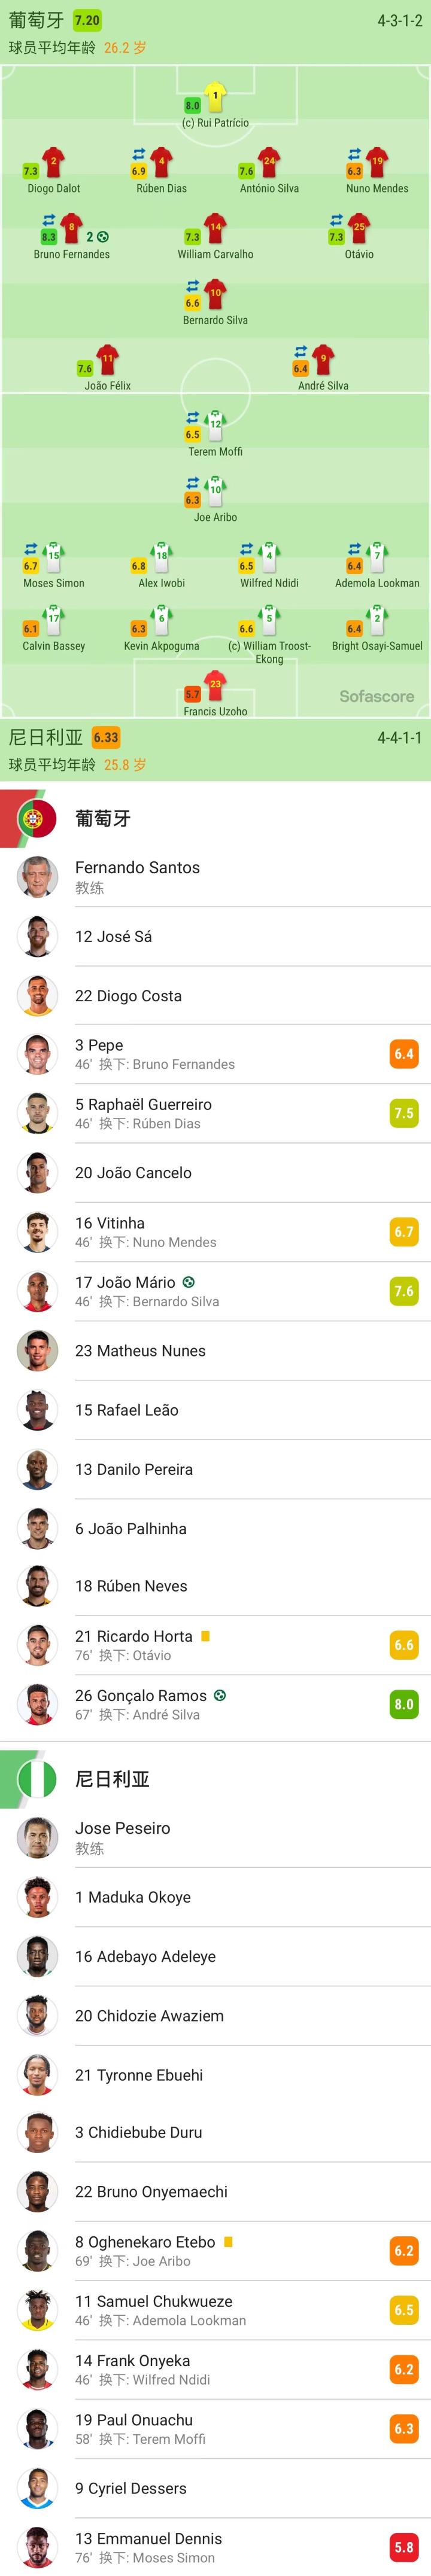The height and width of the screenshot is (2576, 431).
Task: Tap Bruno Fernandes' red number 8 shirt
Action: pos(71,228)
